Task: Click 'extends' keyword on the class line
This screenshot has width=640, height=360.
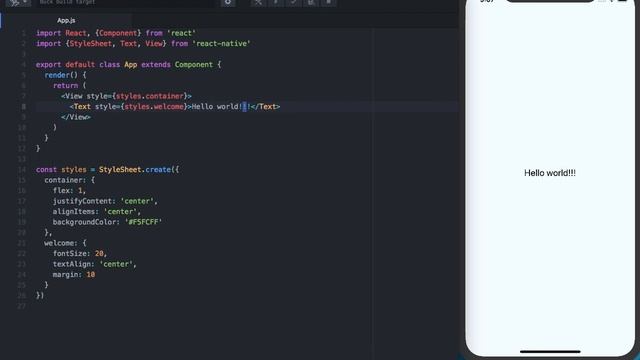Action: point(156,64)
